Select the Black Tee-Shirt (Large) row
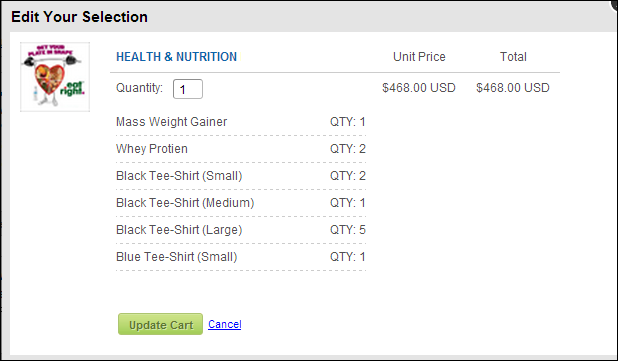Viewport: 618px width, 361px height. [x=241, y=230]
